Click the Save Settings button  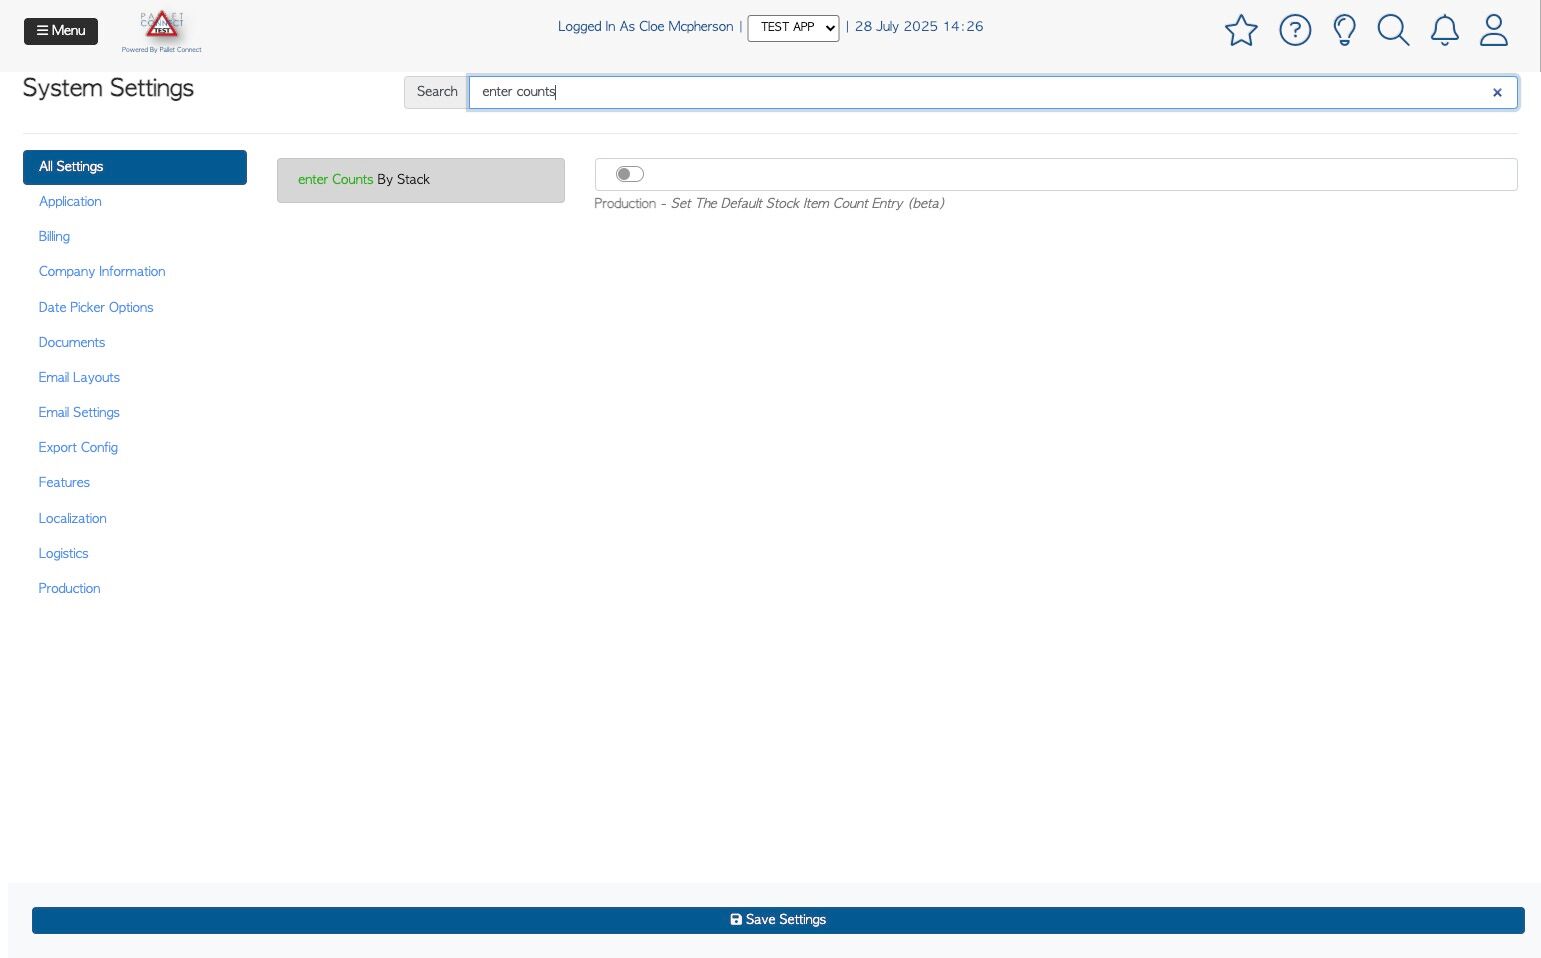click(778, 920)
